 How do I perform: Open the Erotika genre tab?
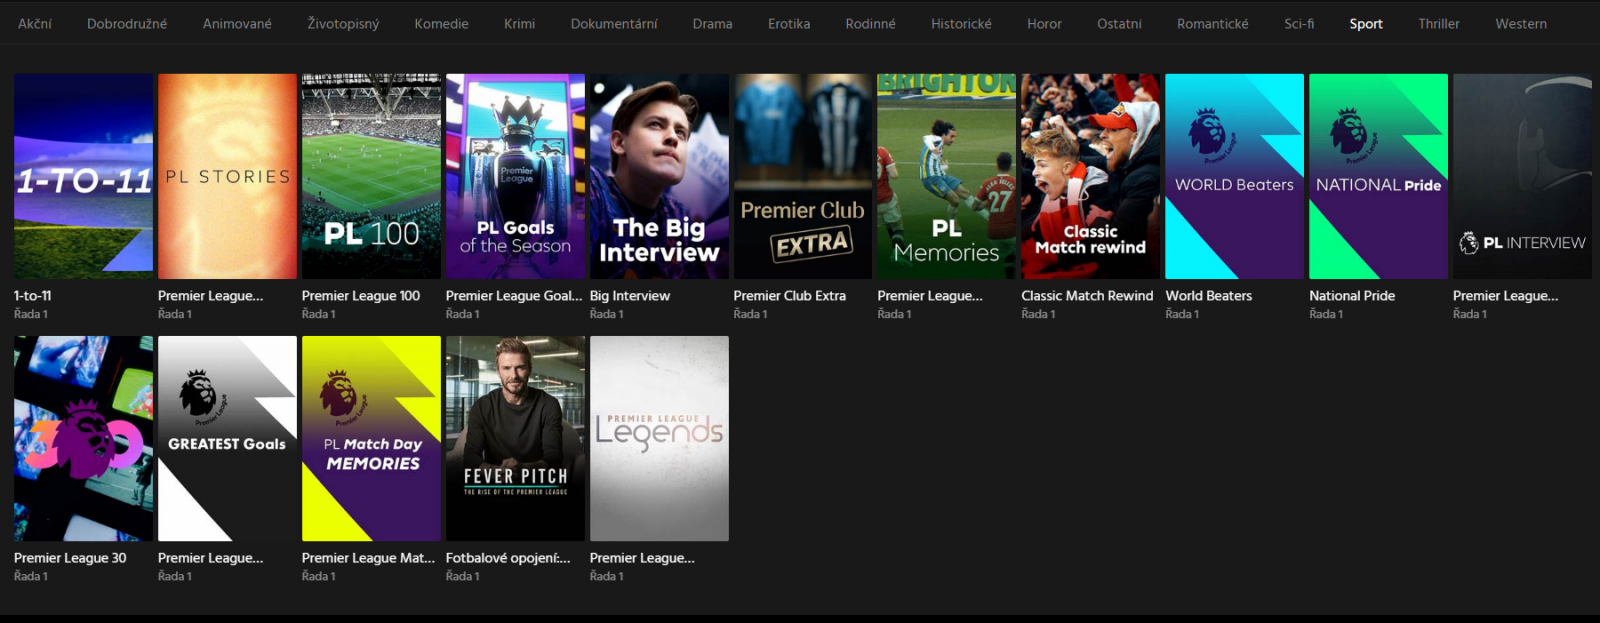pyautogui.click(x=789, y=24)
